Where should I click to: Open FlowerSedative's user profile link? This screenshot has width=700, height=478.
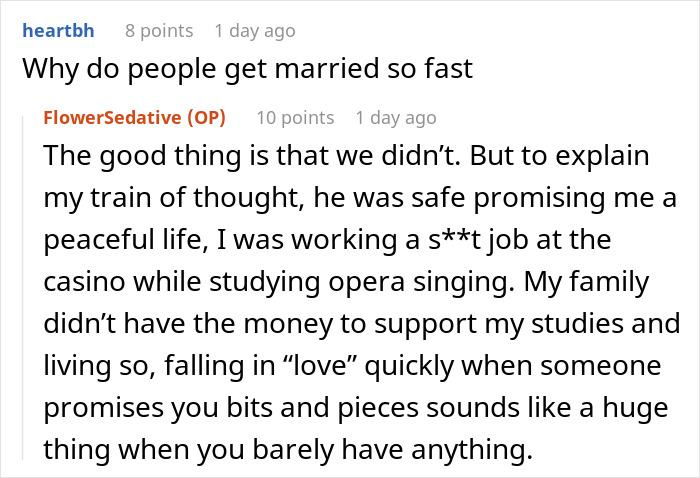(113, 117)
